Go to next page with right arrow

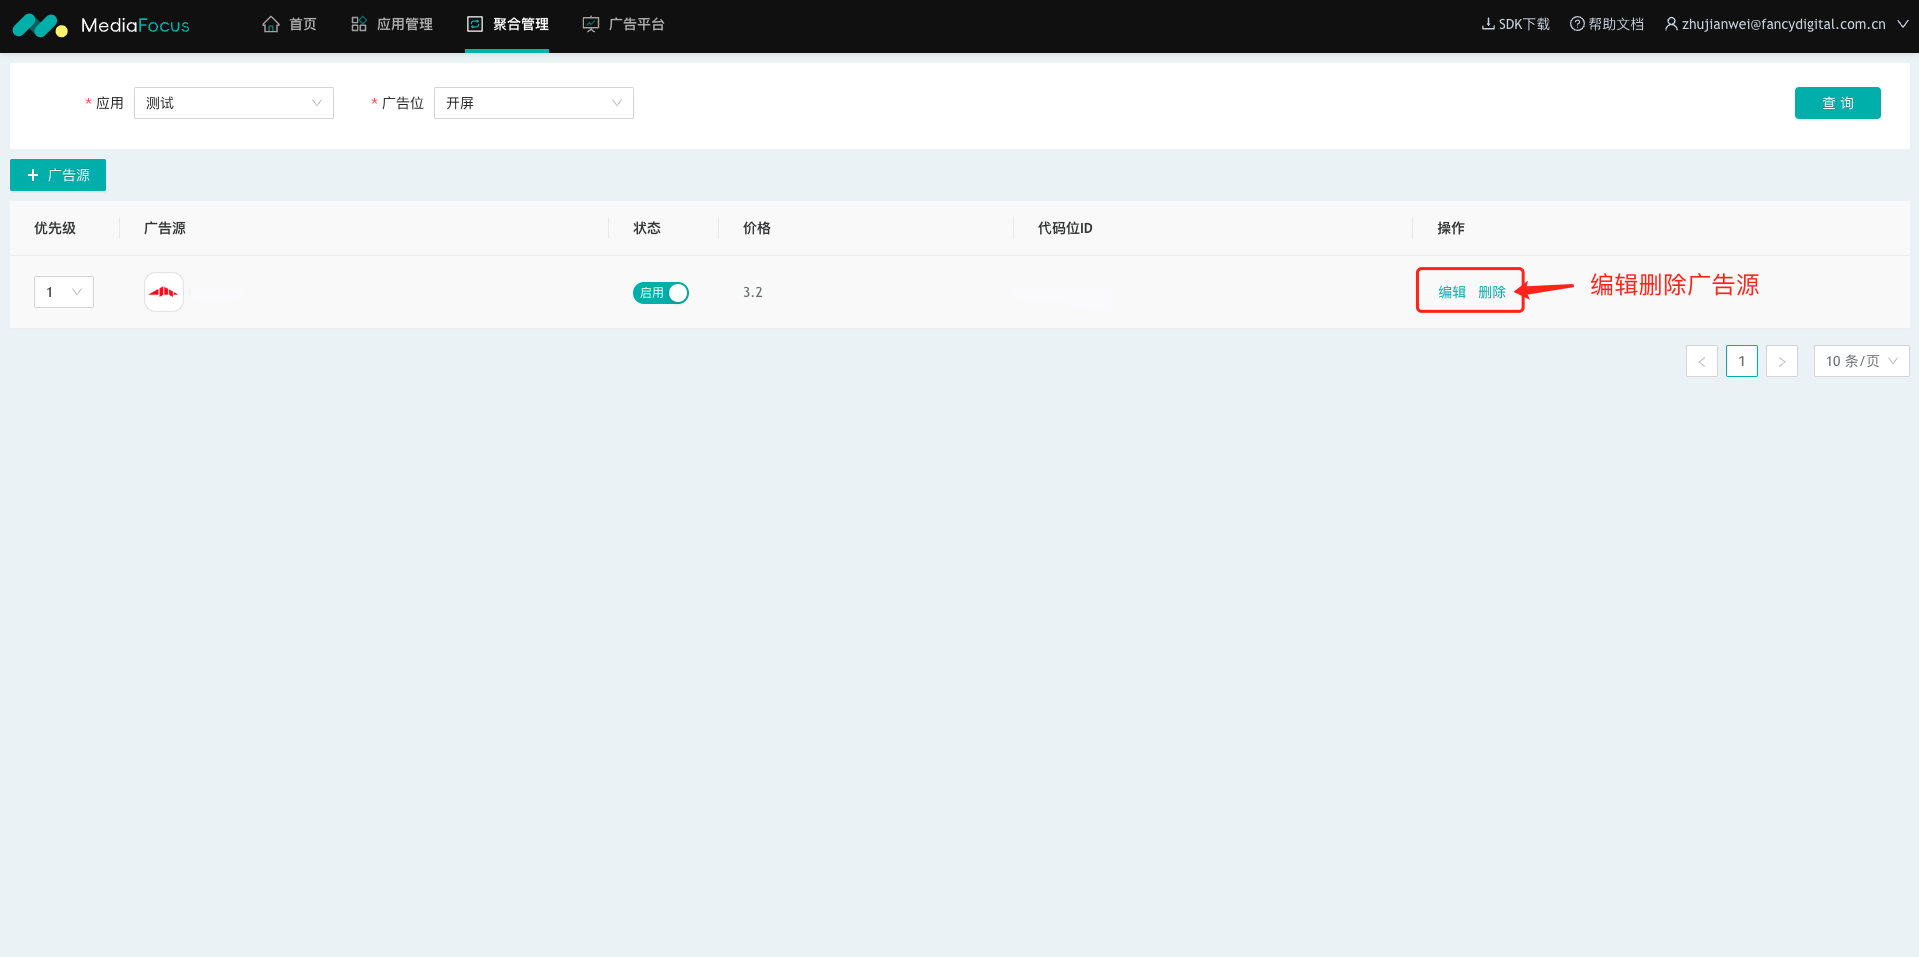[x=1781, y=361]
